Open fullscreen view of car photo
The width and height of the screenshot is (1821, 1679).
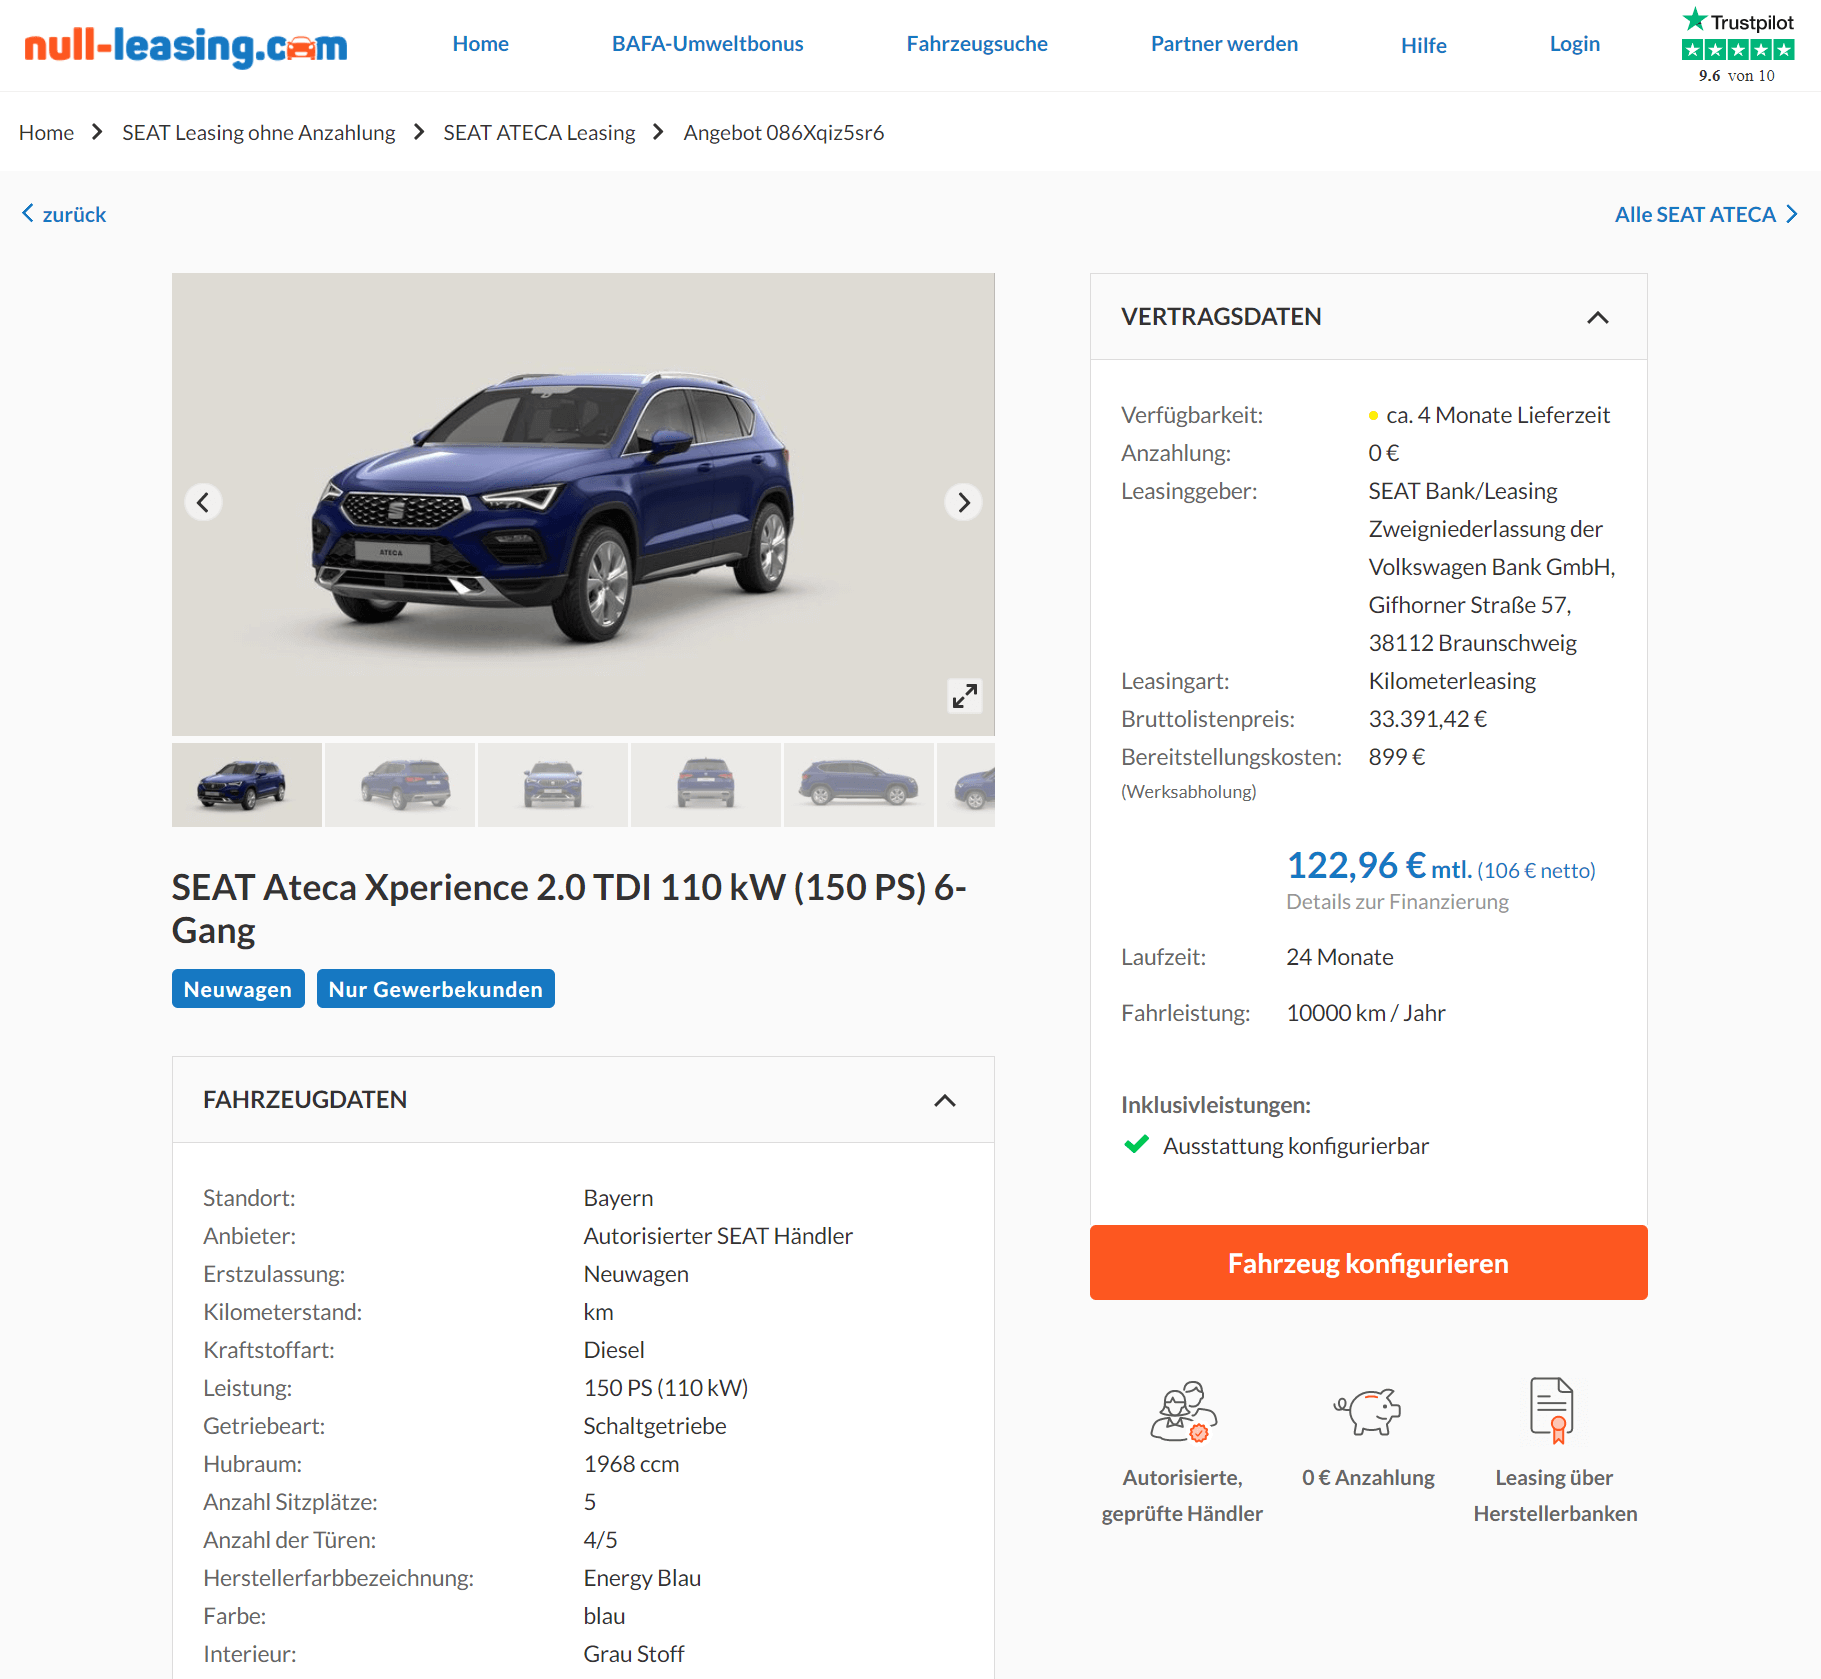click(964, 695)
